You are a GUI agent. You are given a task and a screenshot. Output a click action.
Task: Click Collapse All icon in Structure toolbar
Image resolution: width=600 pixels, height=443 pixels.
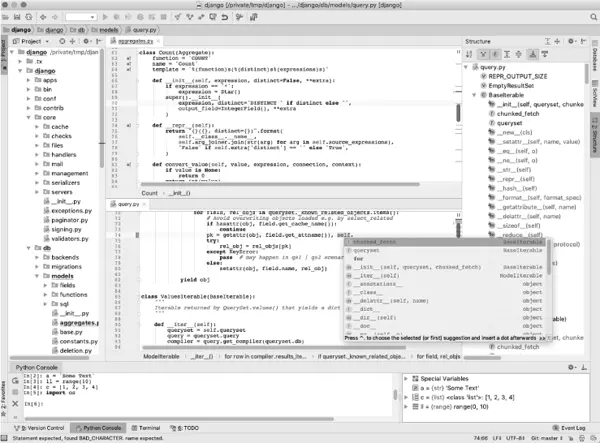[518, 54]
